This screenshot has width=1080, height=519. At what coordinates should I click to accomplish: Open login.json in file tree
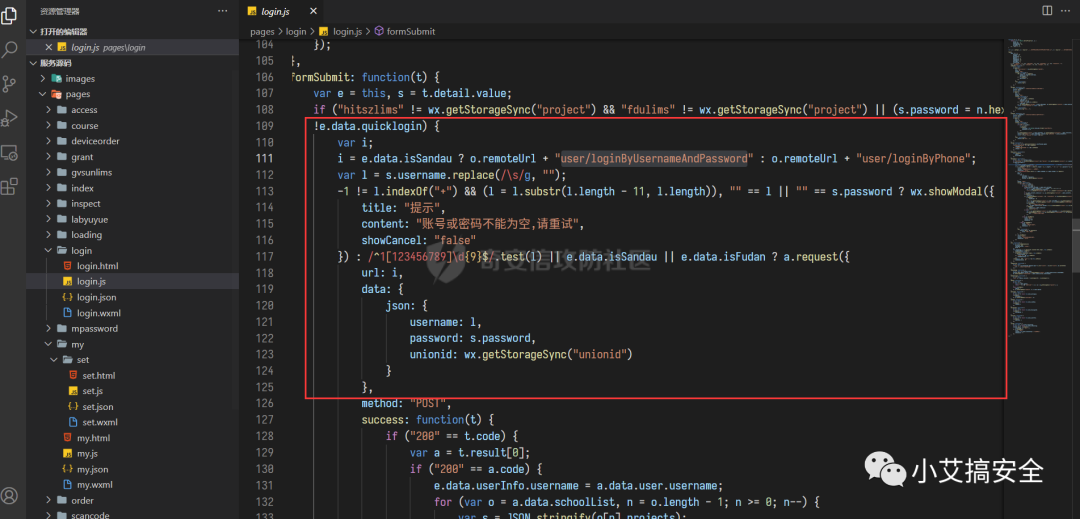[96, 297]
